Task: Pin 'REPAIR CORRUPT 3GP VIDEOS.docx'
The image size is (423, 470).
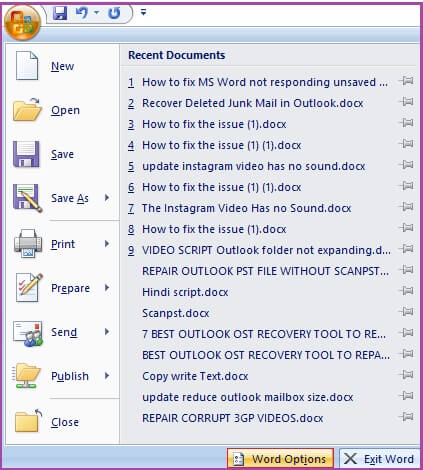Action: pos(406,417)
